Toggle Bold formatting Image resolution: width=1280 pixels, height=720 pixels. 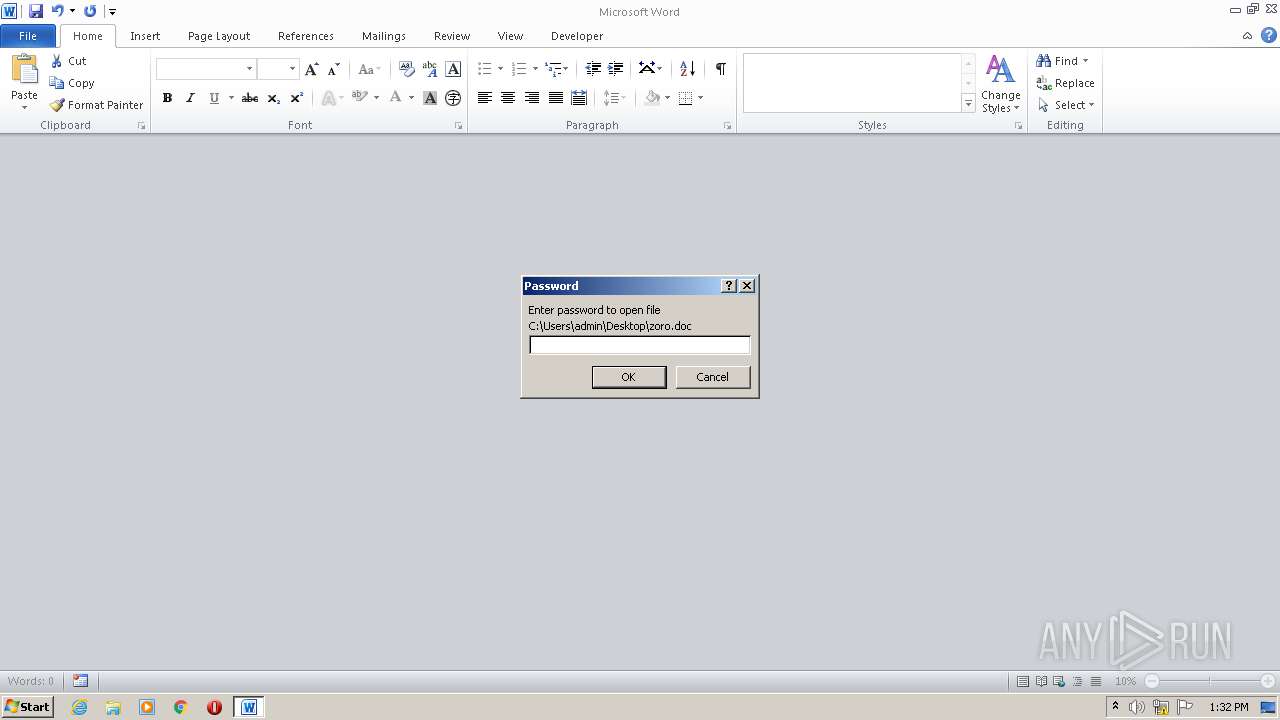pyautogui.click(x=167, y=98)
